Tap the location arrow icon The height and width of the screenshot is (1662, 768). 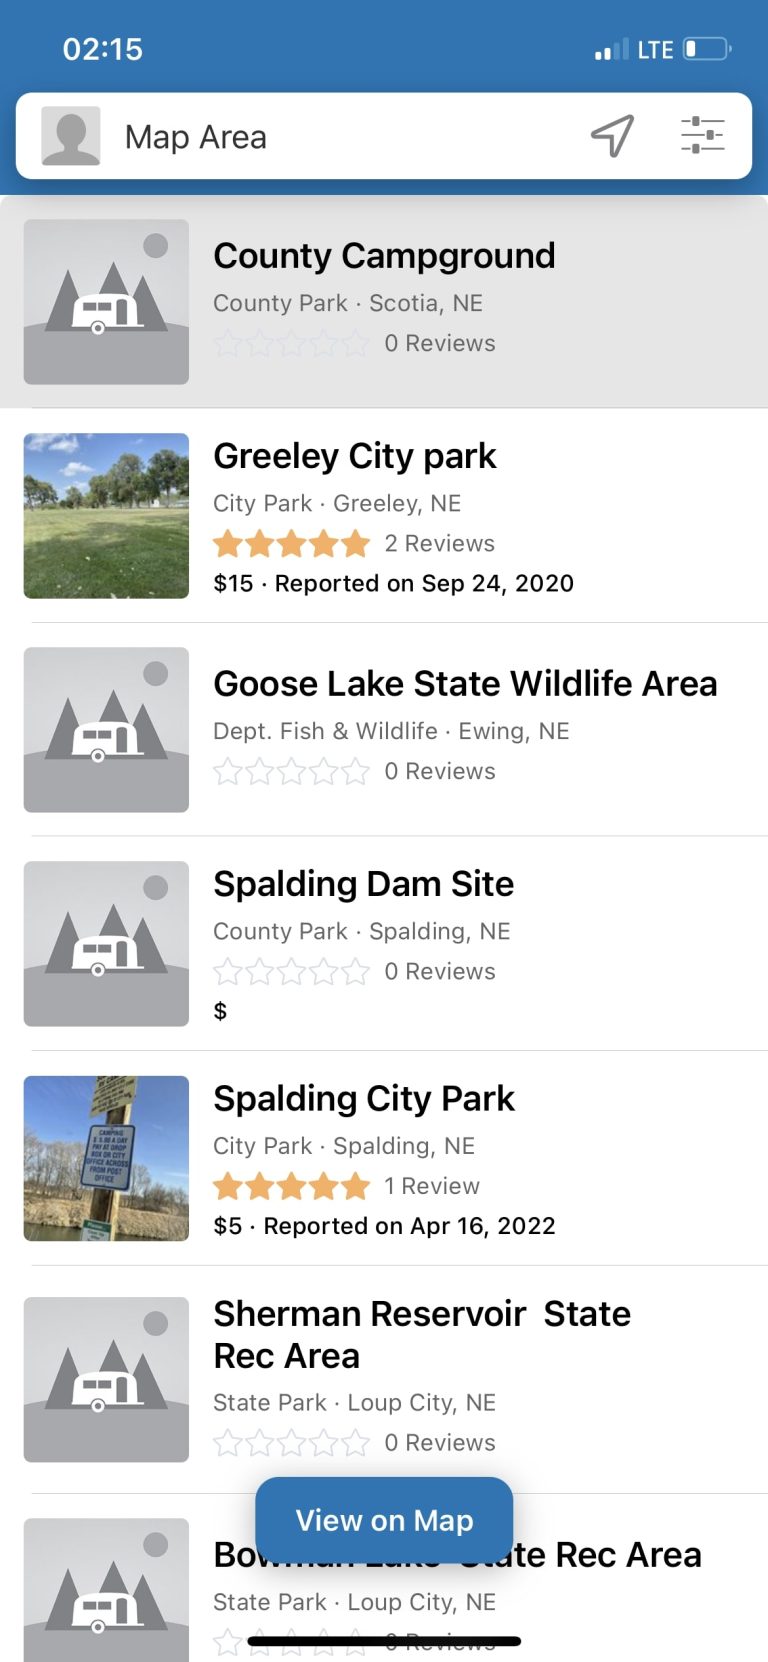(612, 135)
